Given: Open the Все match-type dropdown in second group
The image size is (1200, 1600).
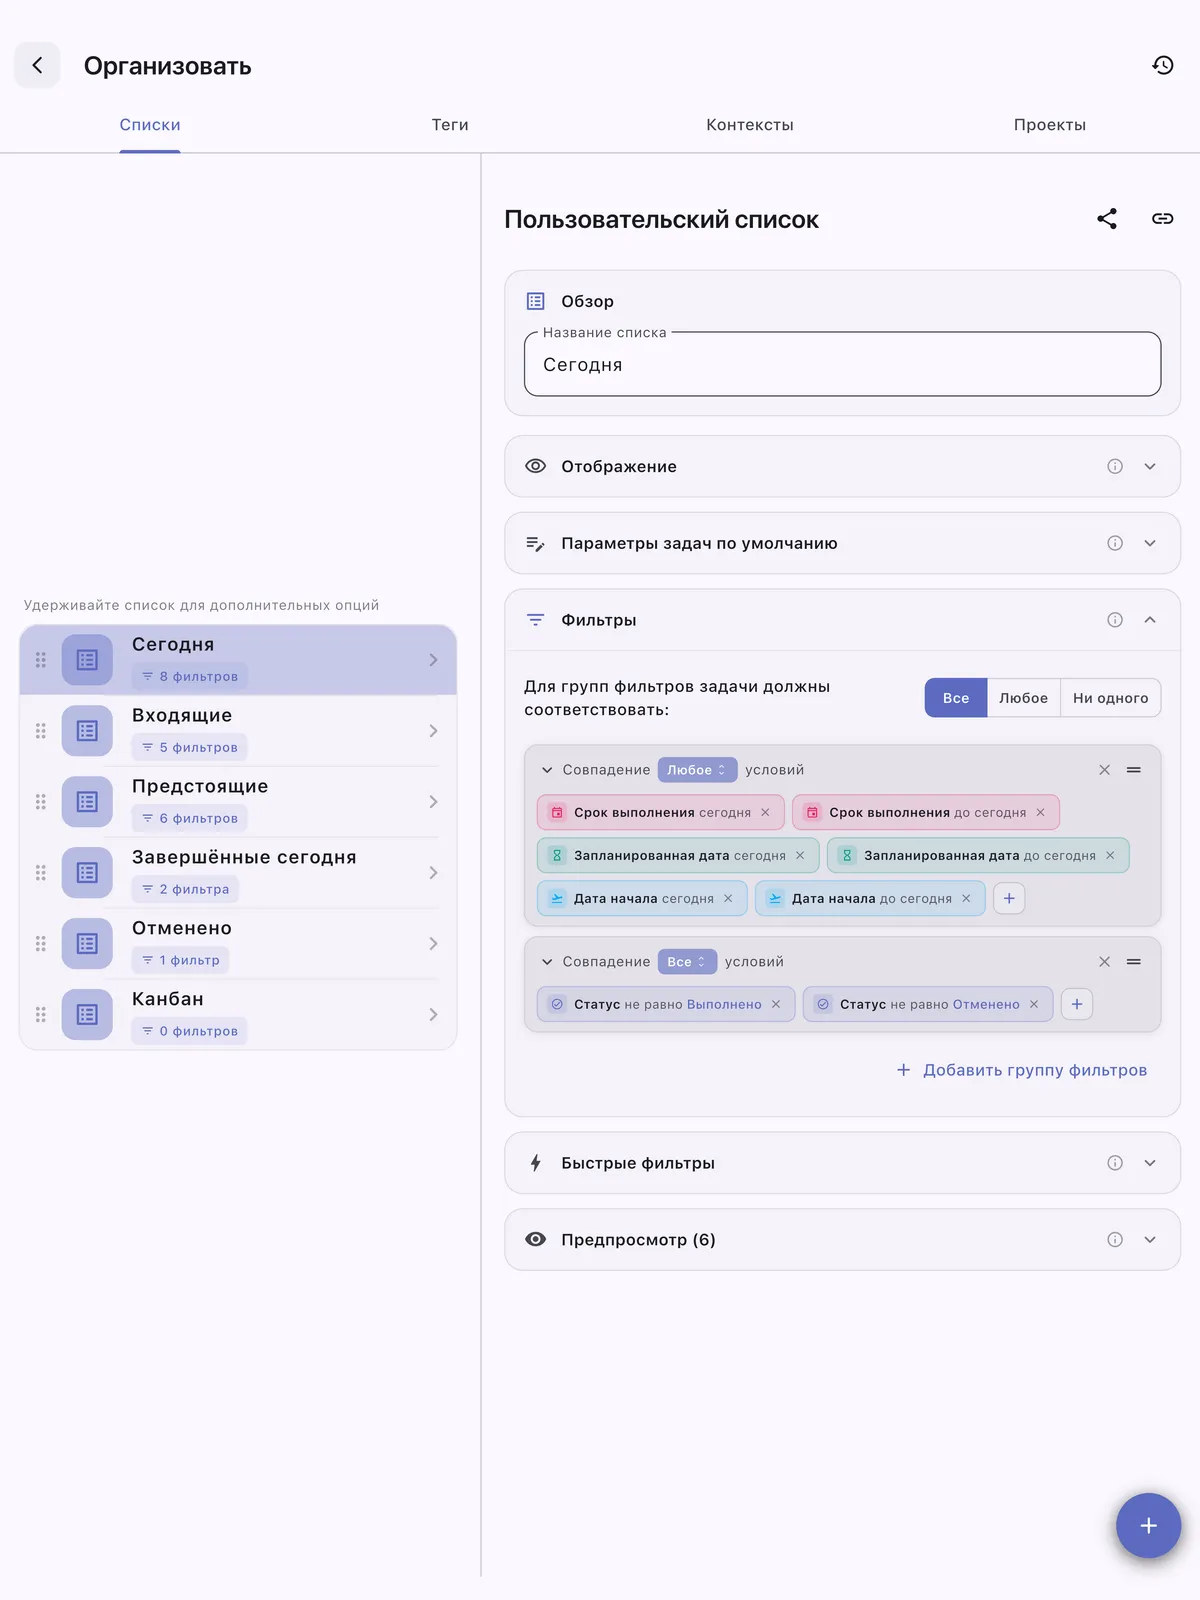Looking at the screenshot, I should 687,962.
